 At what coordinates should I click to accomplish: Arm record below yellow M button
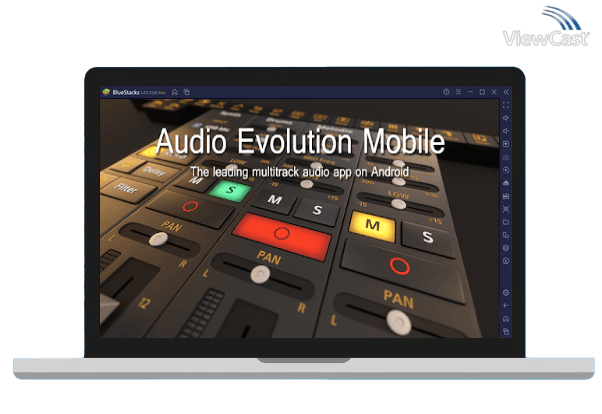(400, 267)
